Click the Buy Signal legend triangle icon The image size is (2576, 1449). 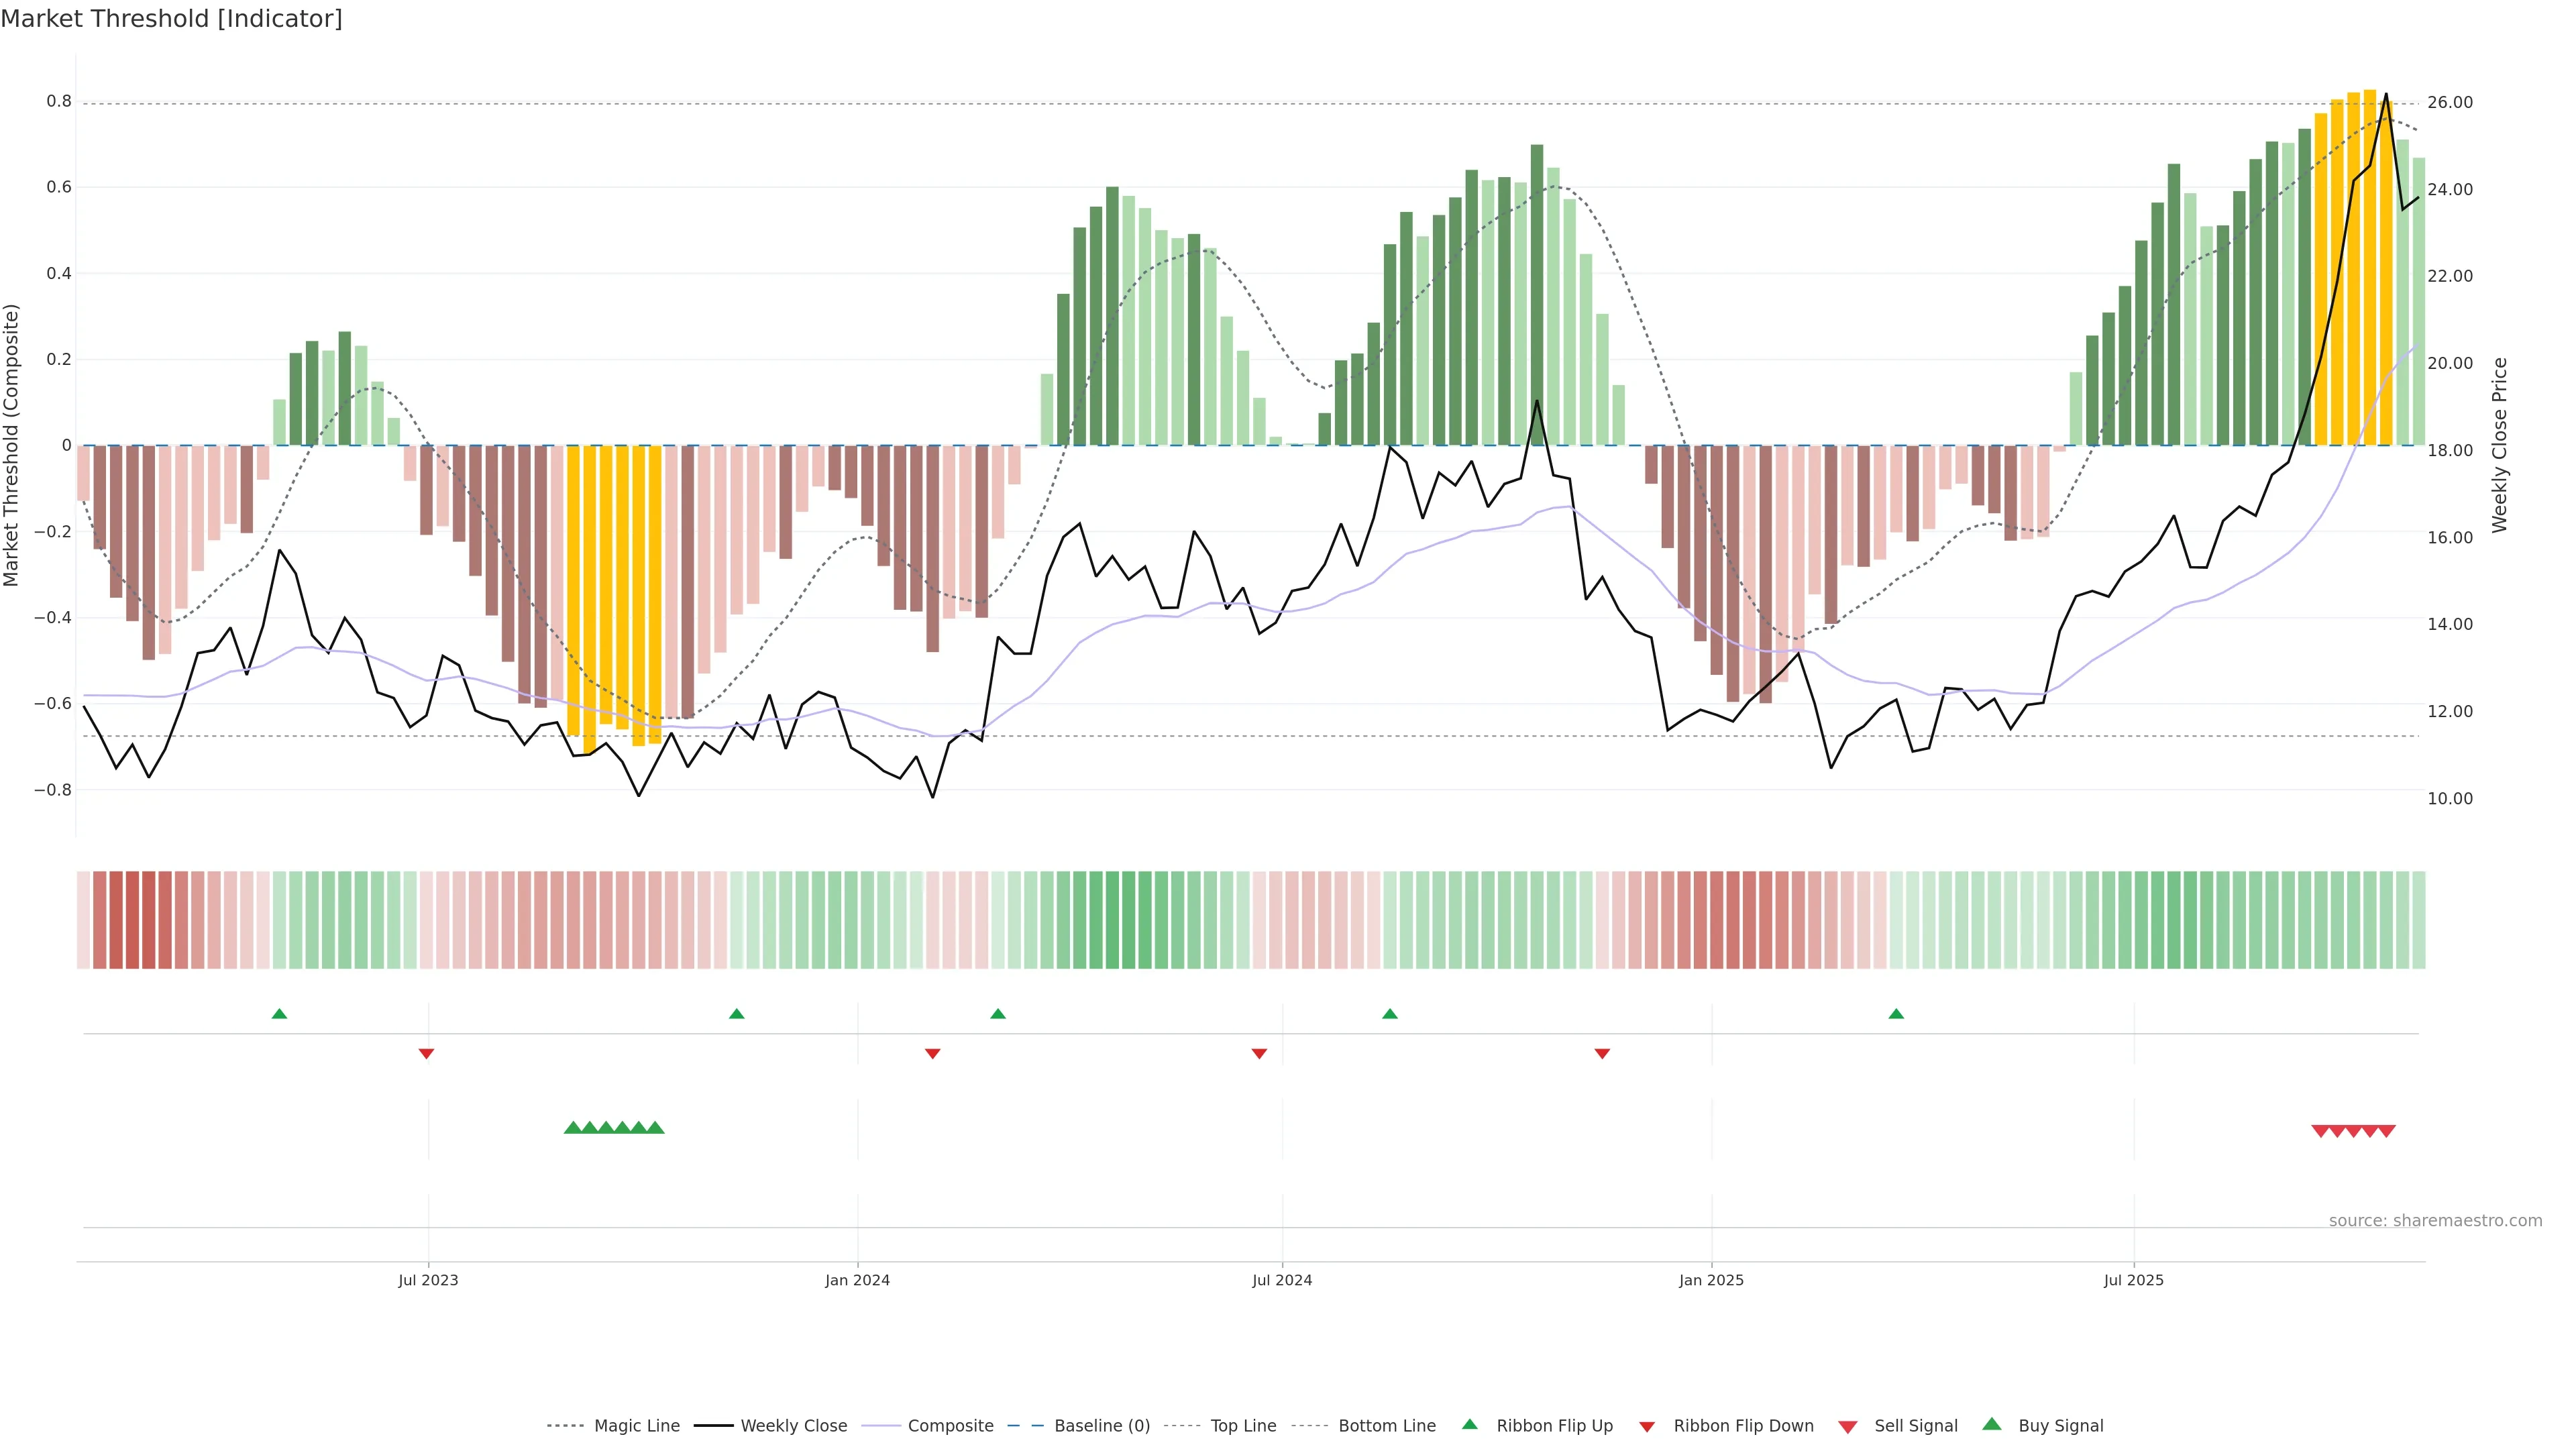[x=1992, y=1424]
